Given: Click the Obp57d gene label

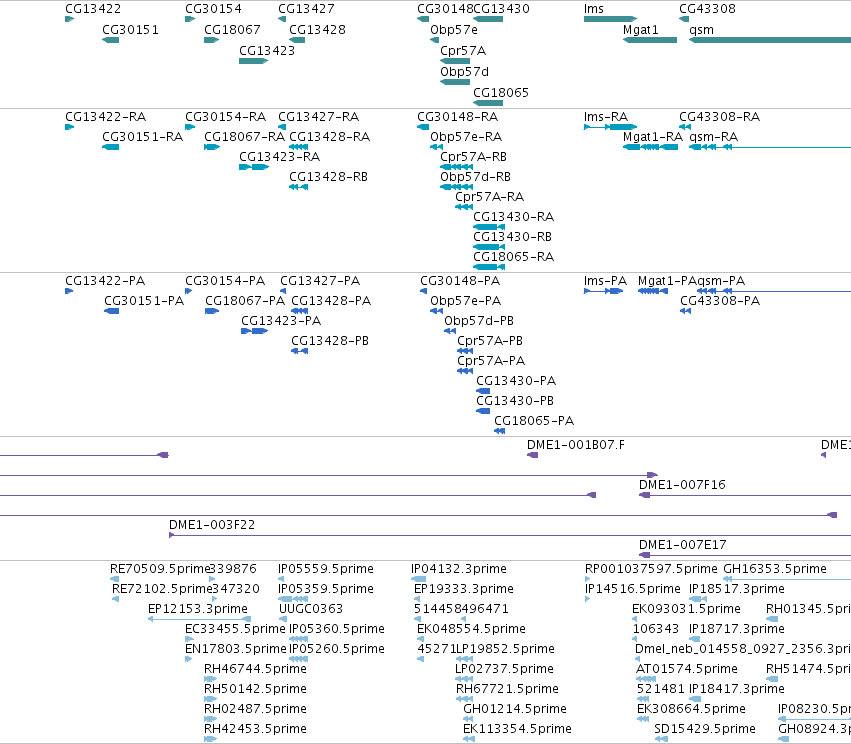Looking at the screenshot, I should pos(464,72).
